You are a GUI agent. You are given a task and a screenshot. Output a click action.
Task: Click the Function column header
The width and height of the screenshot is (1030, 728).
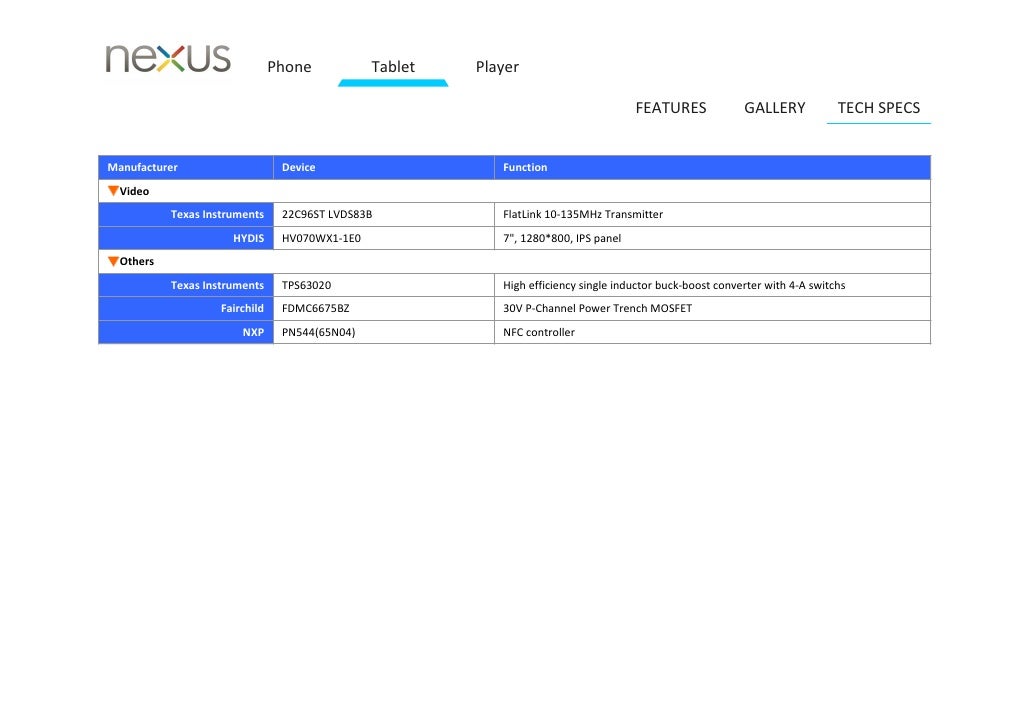click(712, 168)
